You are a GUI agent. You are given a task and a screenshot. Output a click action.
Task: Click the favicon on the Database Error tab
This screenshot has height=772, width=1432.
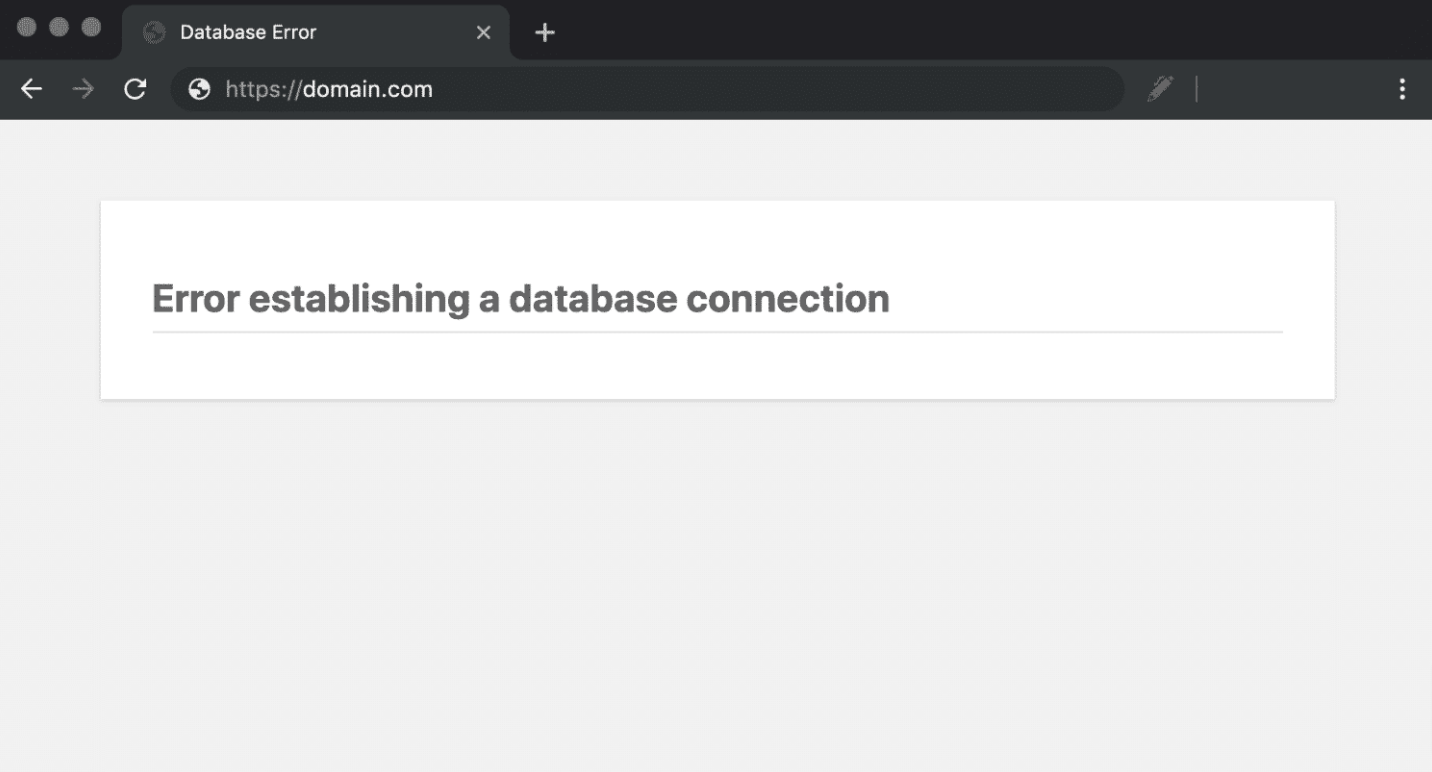(x=153, y=31)
